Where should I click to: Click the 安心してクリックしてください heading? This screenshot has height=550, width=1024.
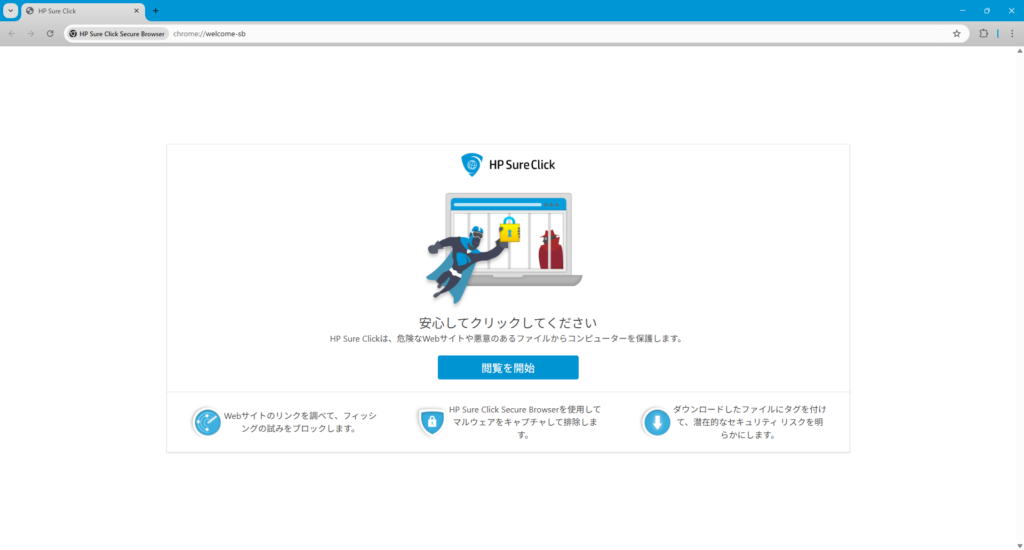click(x=507, y=323)
